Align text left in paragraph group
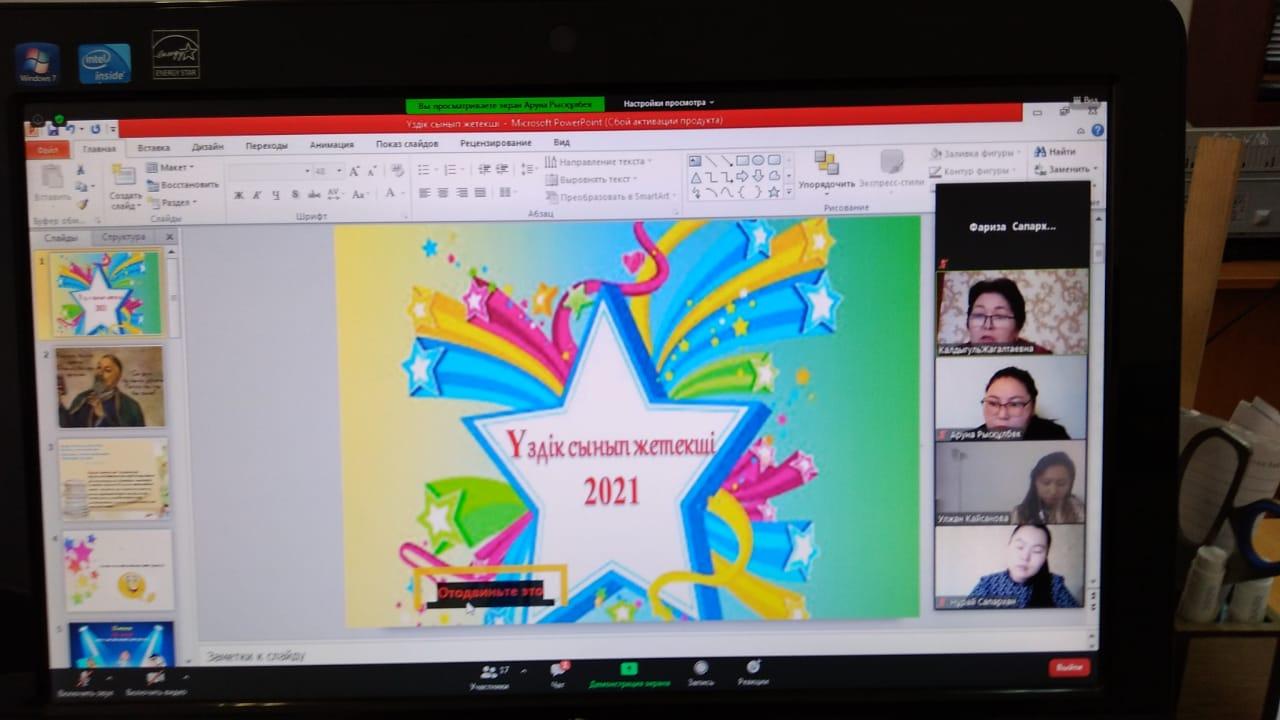1280x720 pixels. 424,193
